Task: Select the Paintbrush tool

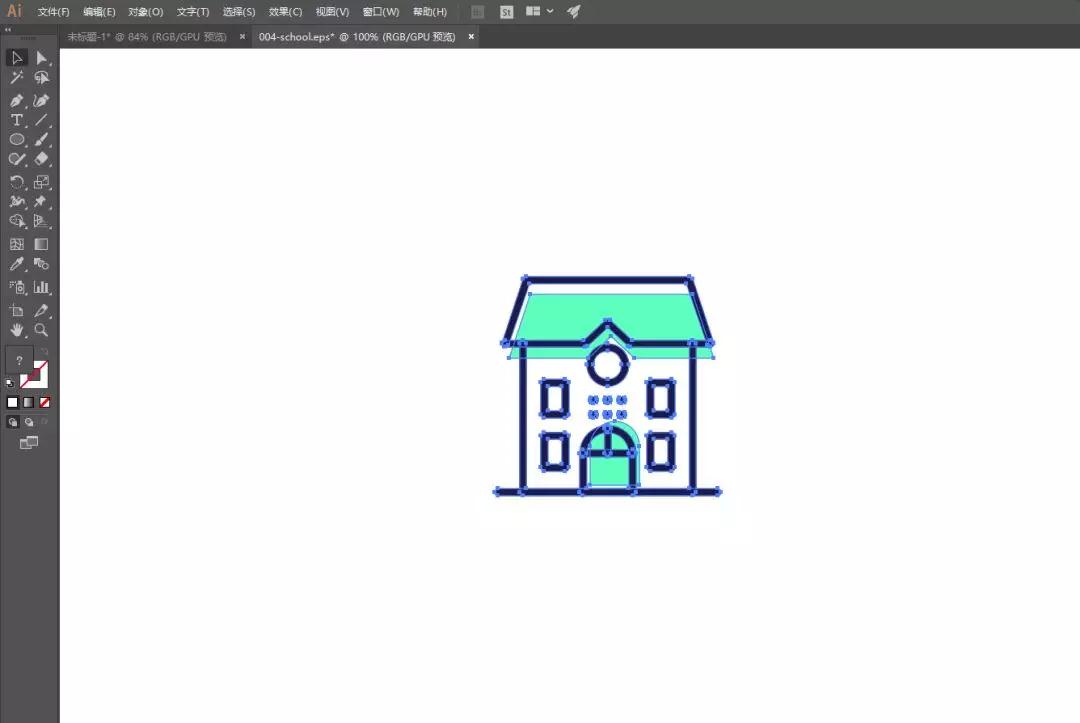Action: 41,140
